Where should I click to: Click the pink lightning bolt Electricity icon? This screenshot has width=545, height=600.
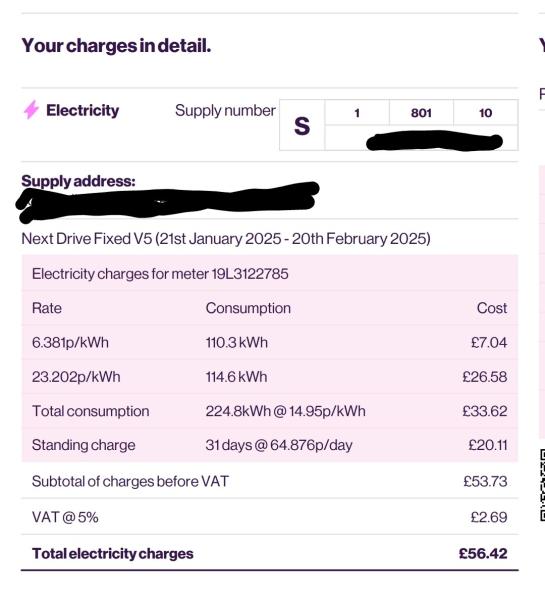click(31, 110)
